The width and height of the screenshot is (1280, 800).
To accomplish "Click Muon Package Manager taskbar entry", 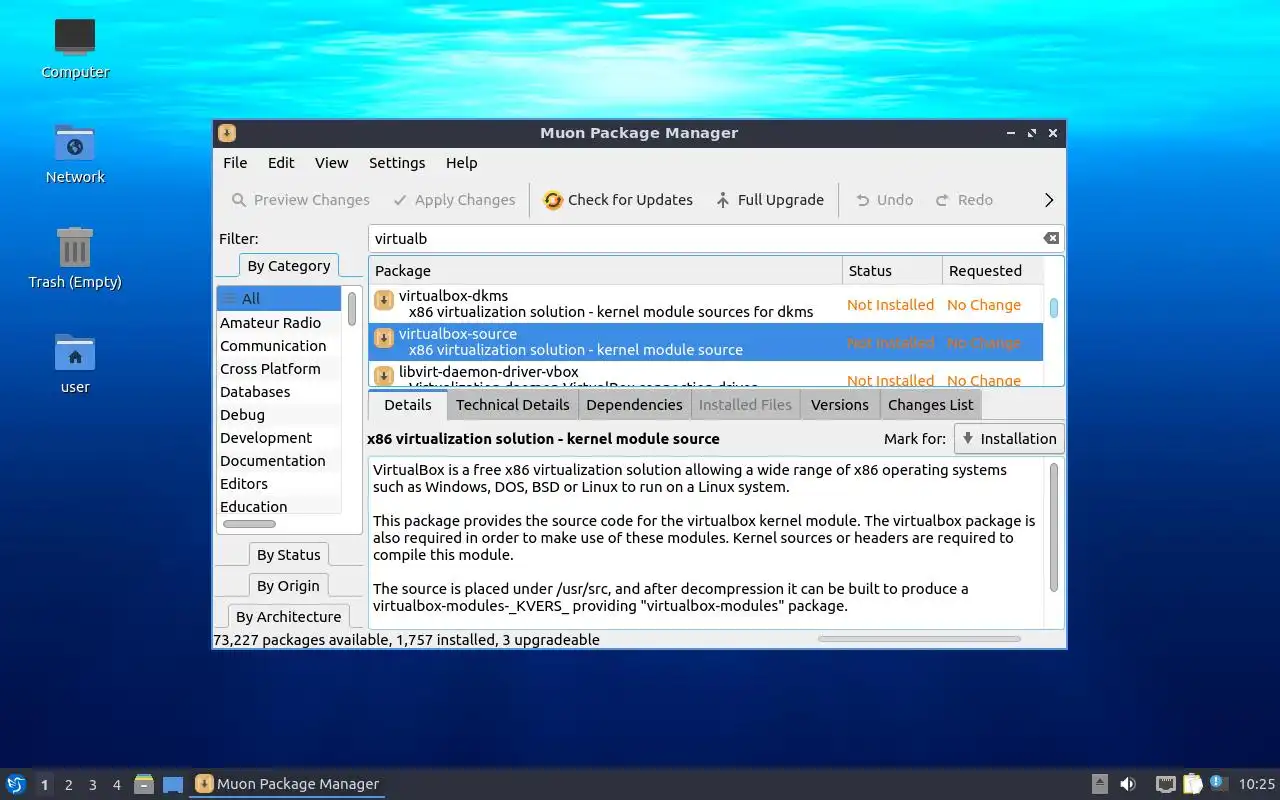I will (288, 784).
